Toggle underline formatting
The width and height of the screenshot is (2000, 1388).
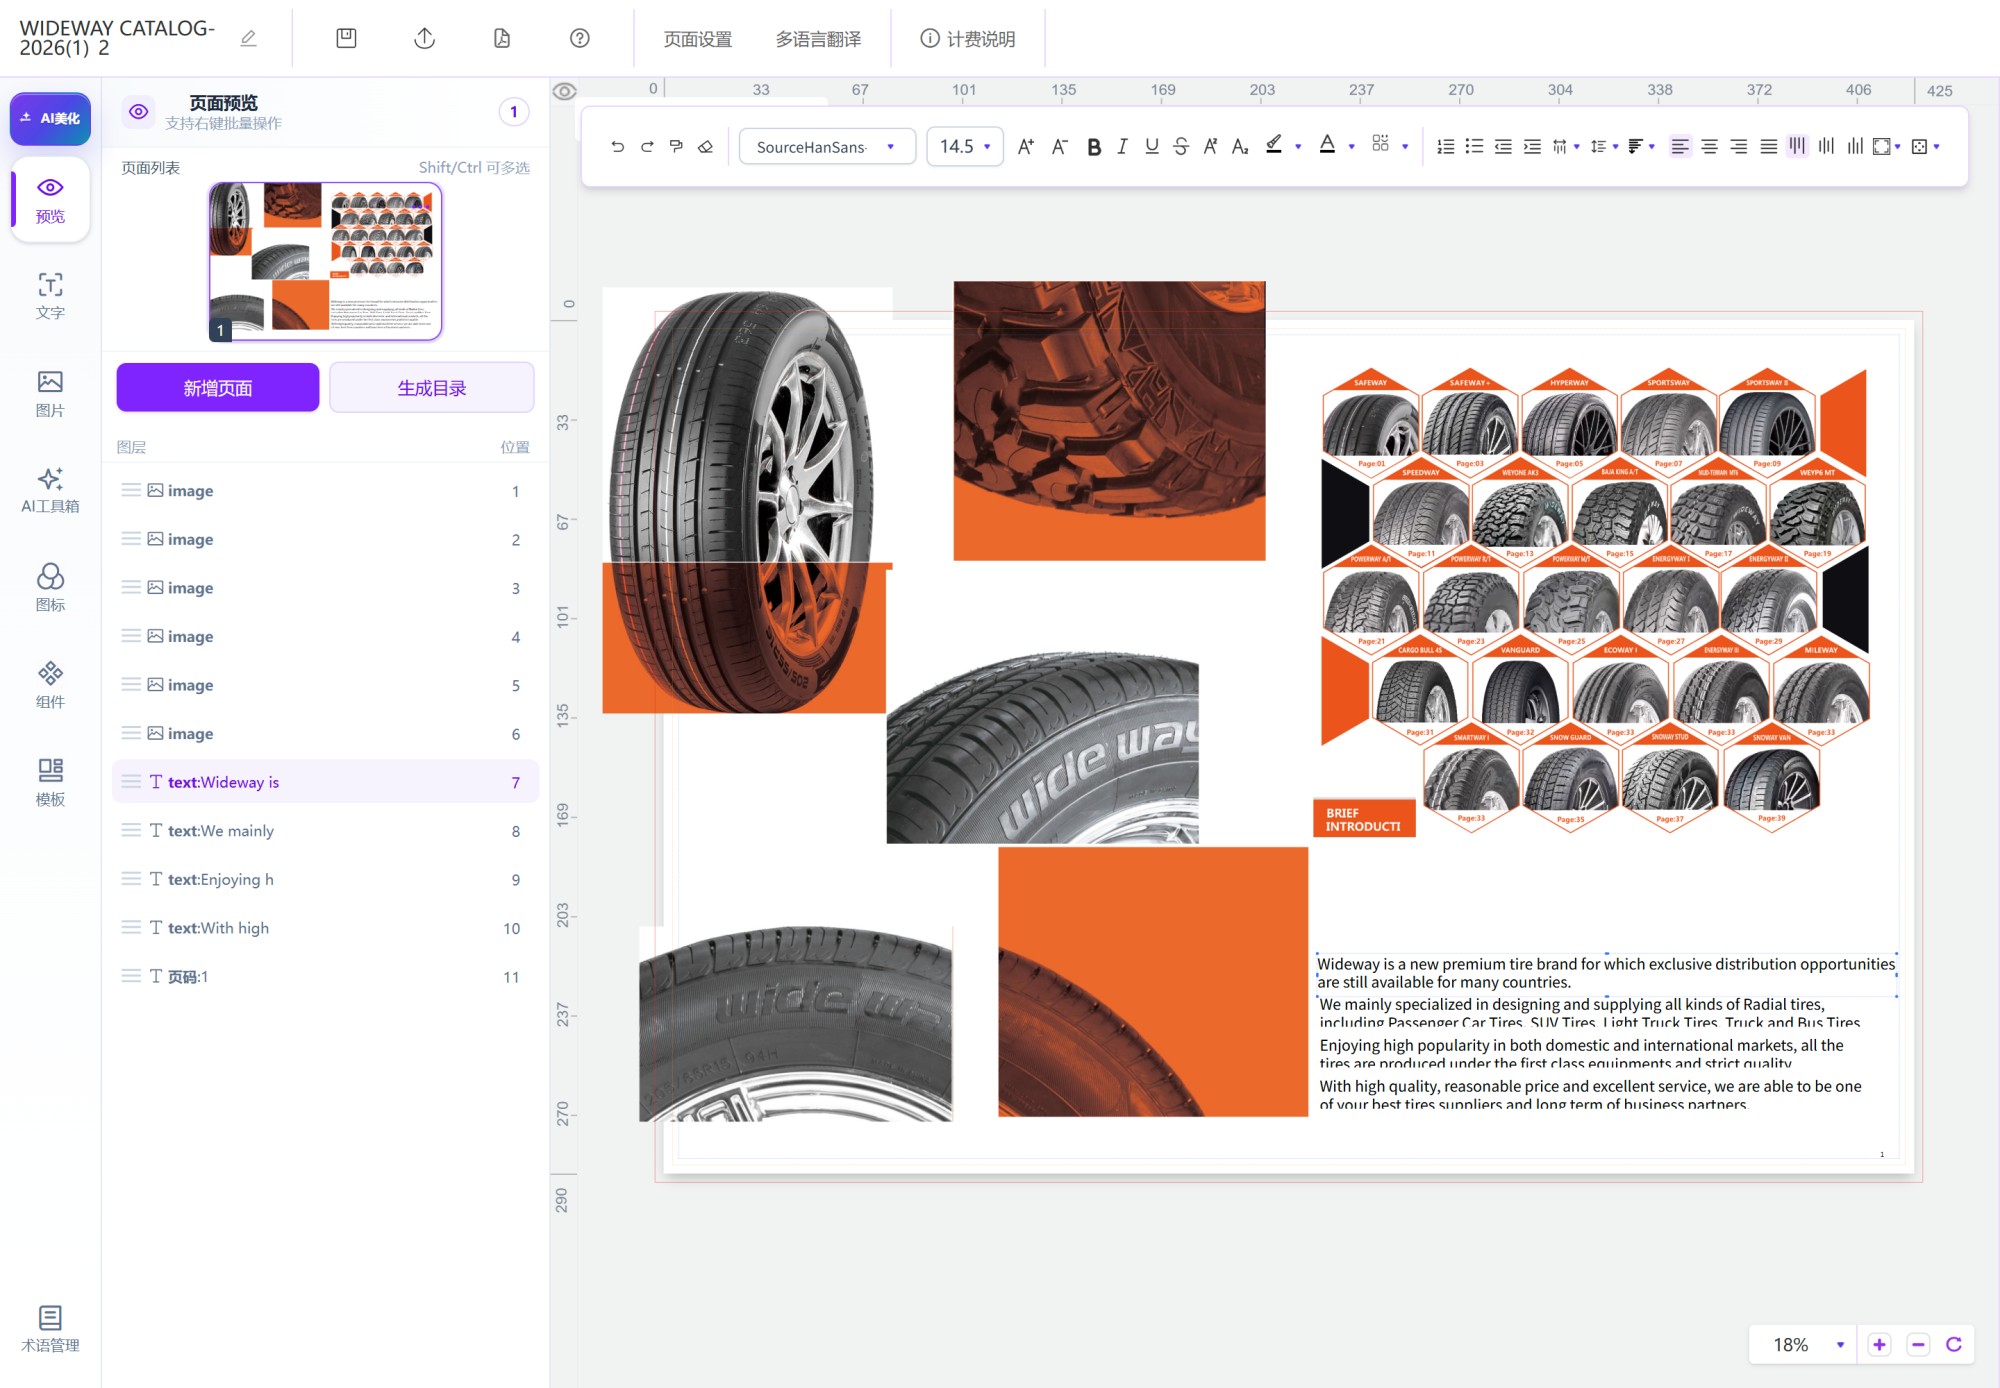tap(1152, 147)
